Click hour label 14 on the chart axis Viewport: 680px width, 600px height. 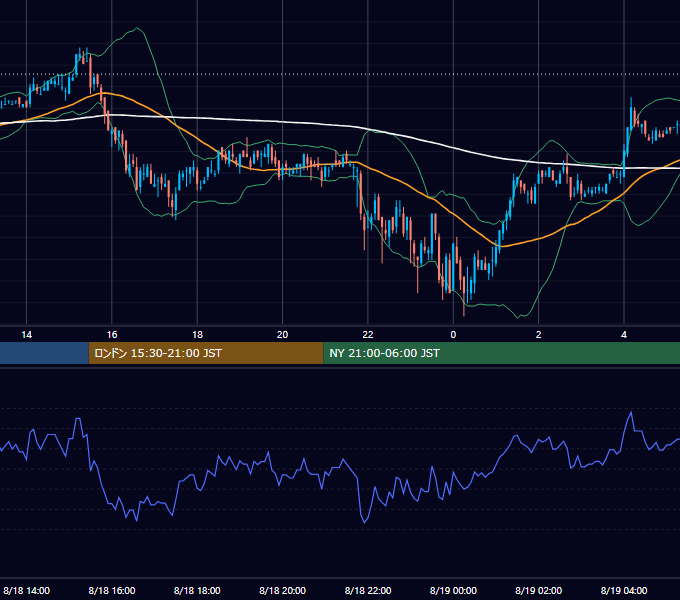(26, 335)
